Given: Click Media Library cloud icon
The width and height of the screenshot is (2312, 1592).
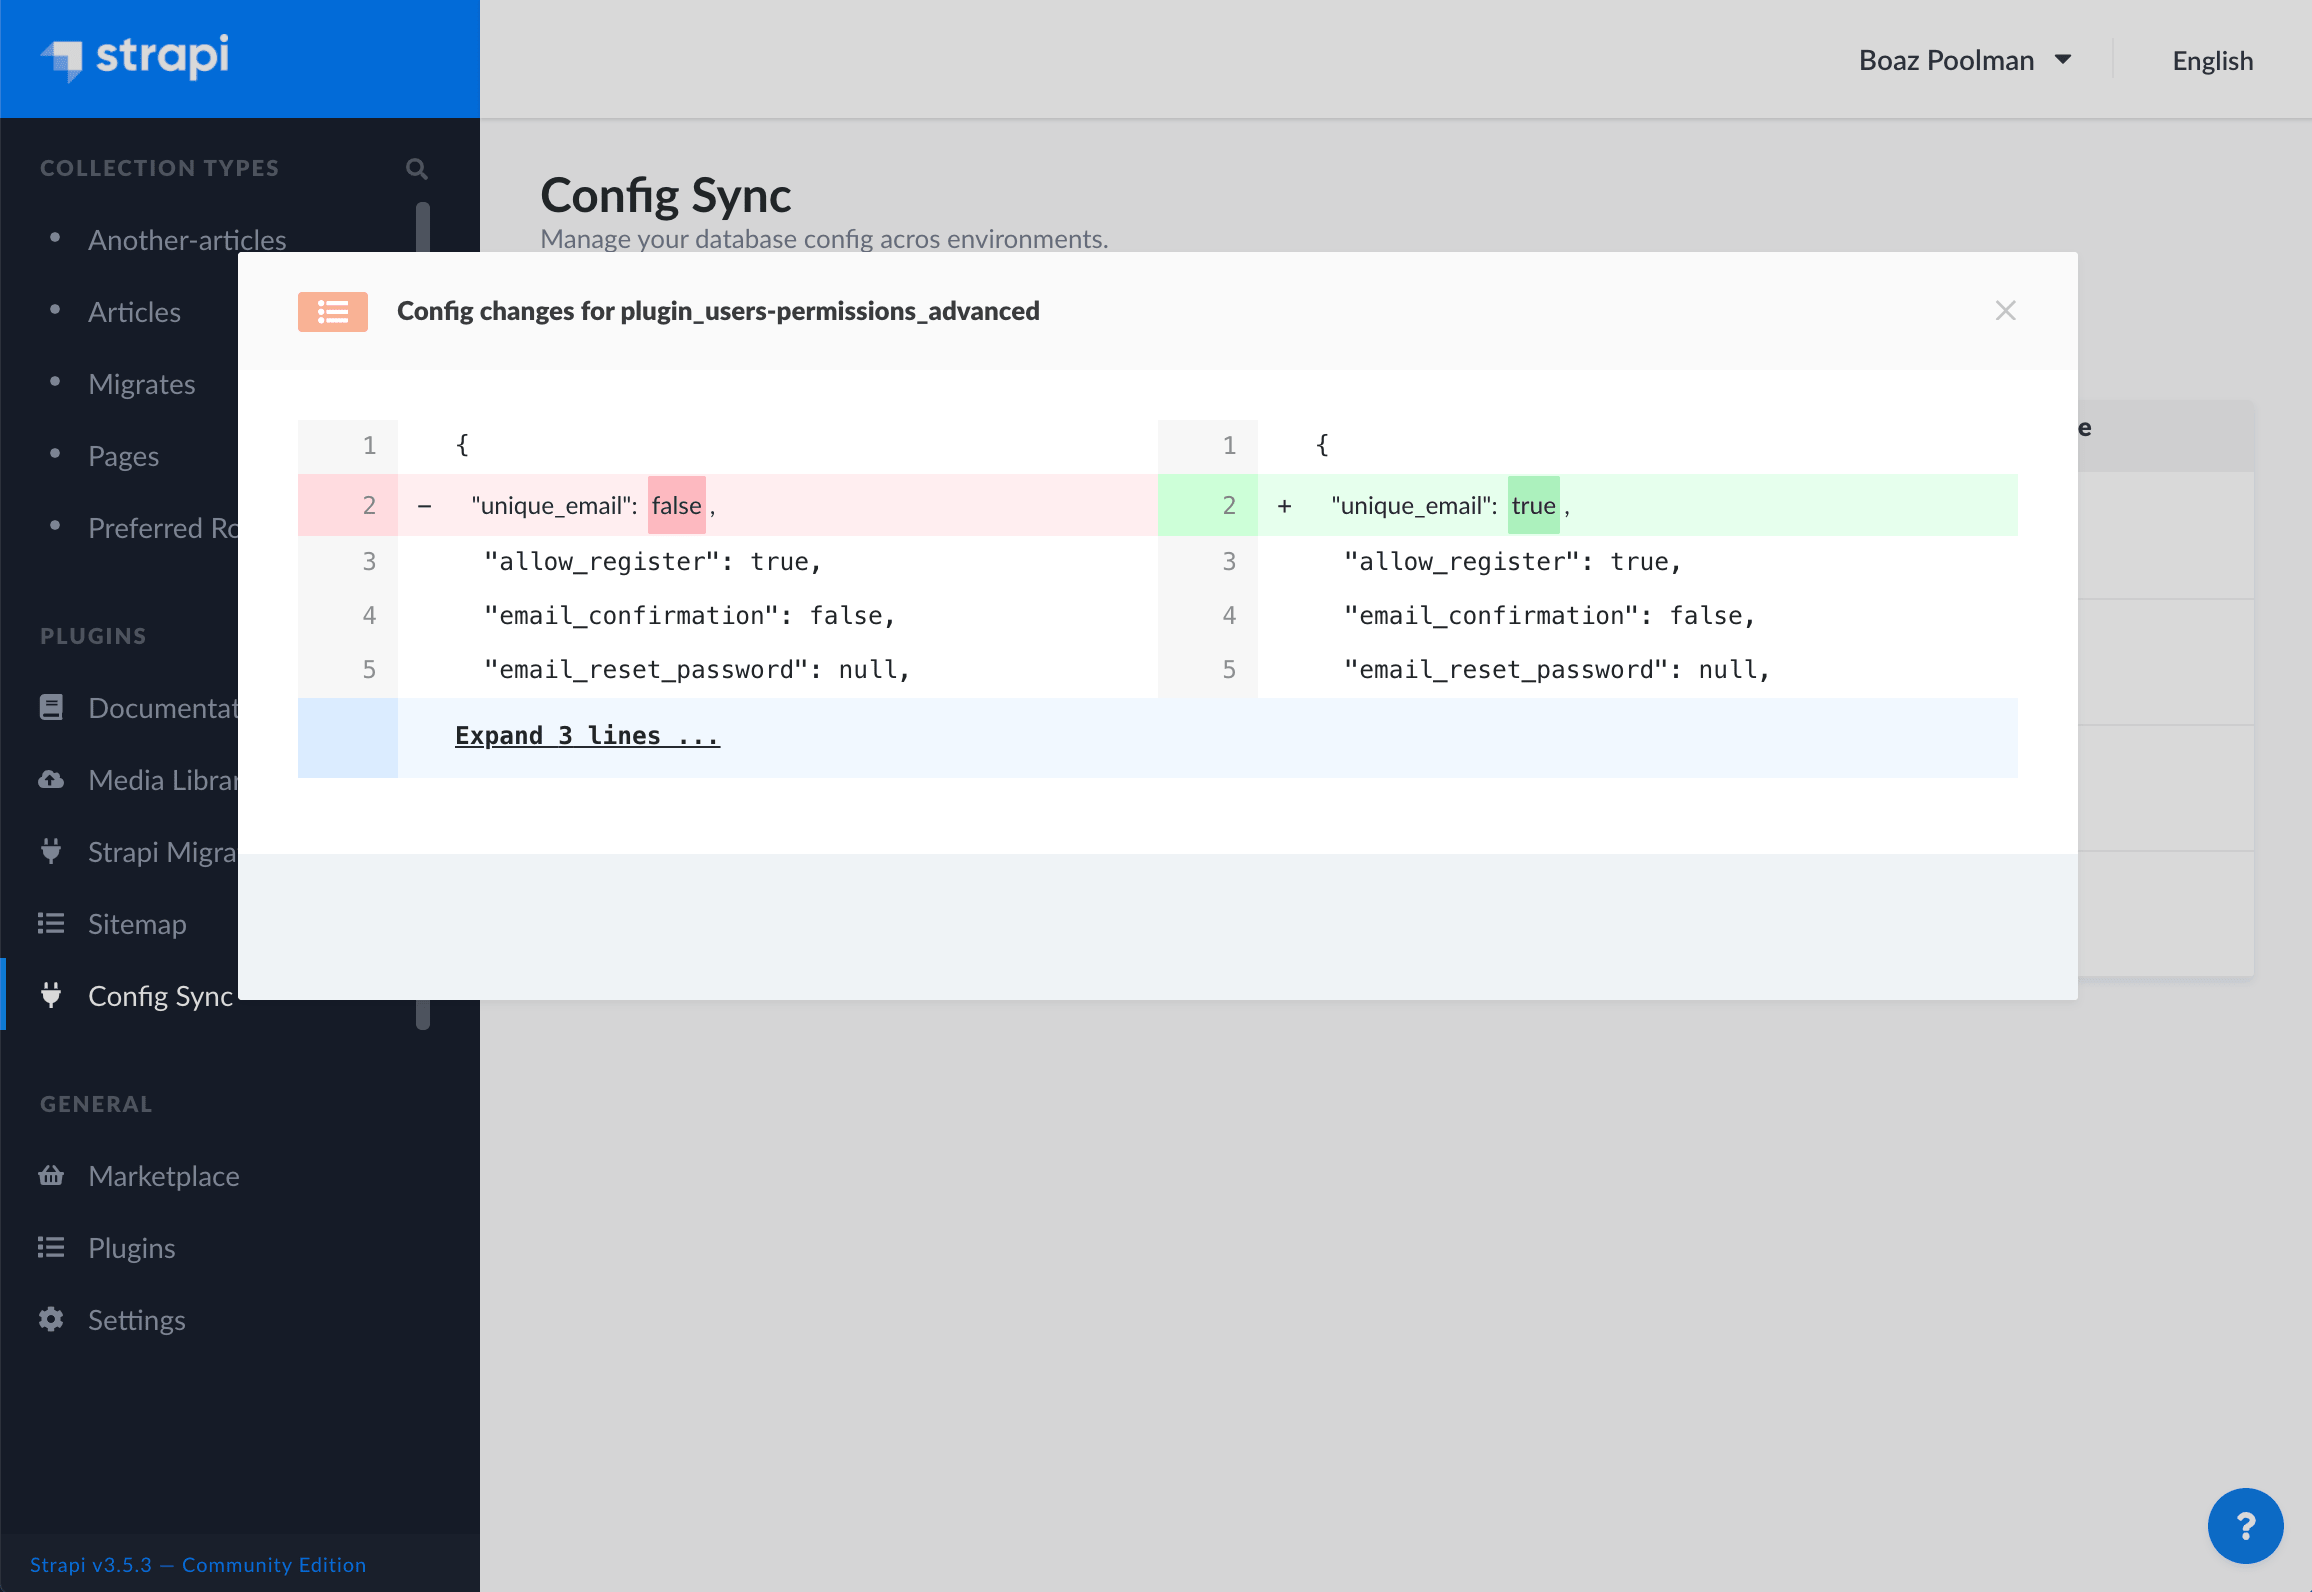Looking at the screenshot, I should [51, 780].
